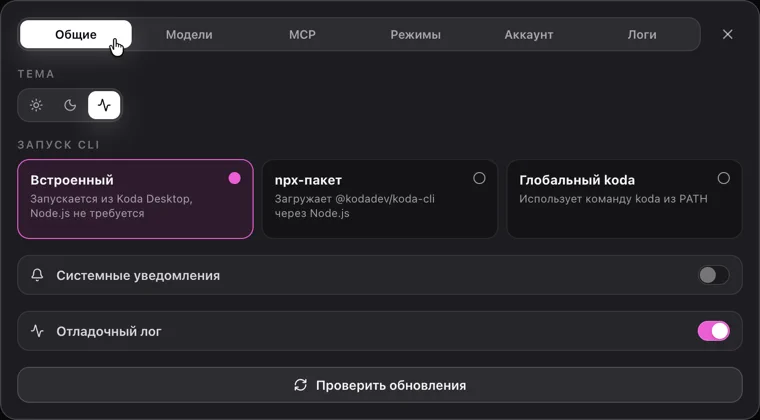760x420 pixels.
Task: Switch to the Общие tab
Action: 76,34
